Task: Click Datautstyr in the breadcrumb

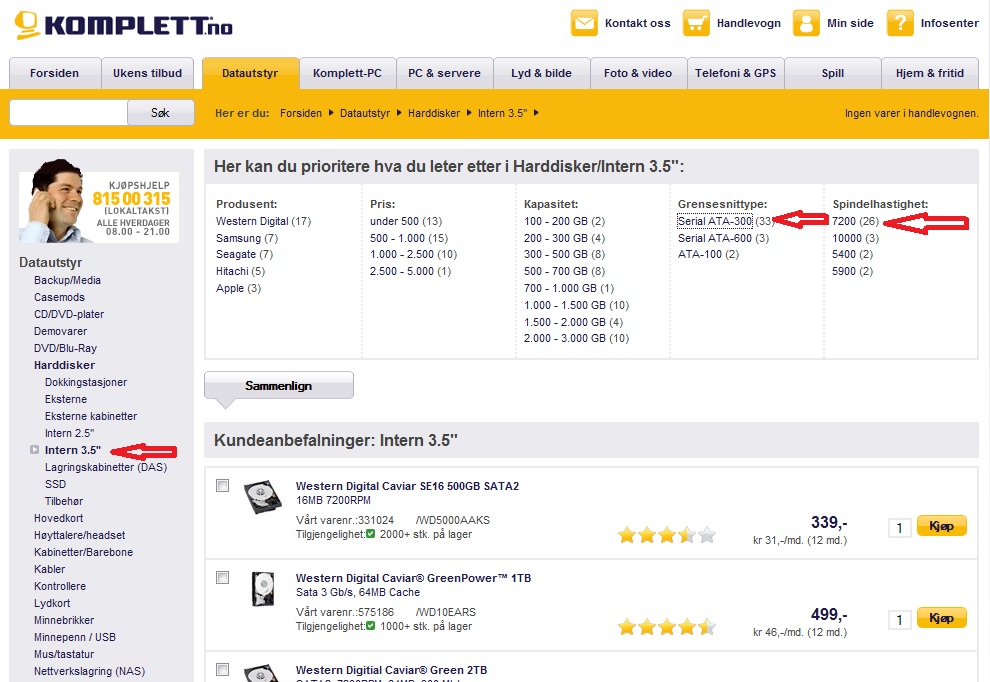Action: point(365,113)
